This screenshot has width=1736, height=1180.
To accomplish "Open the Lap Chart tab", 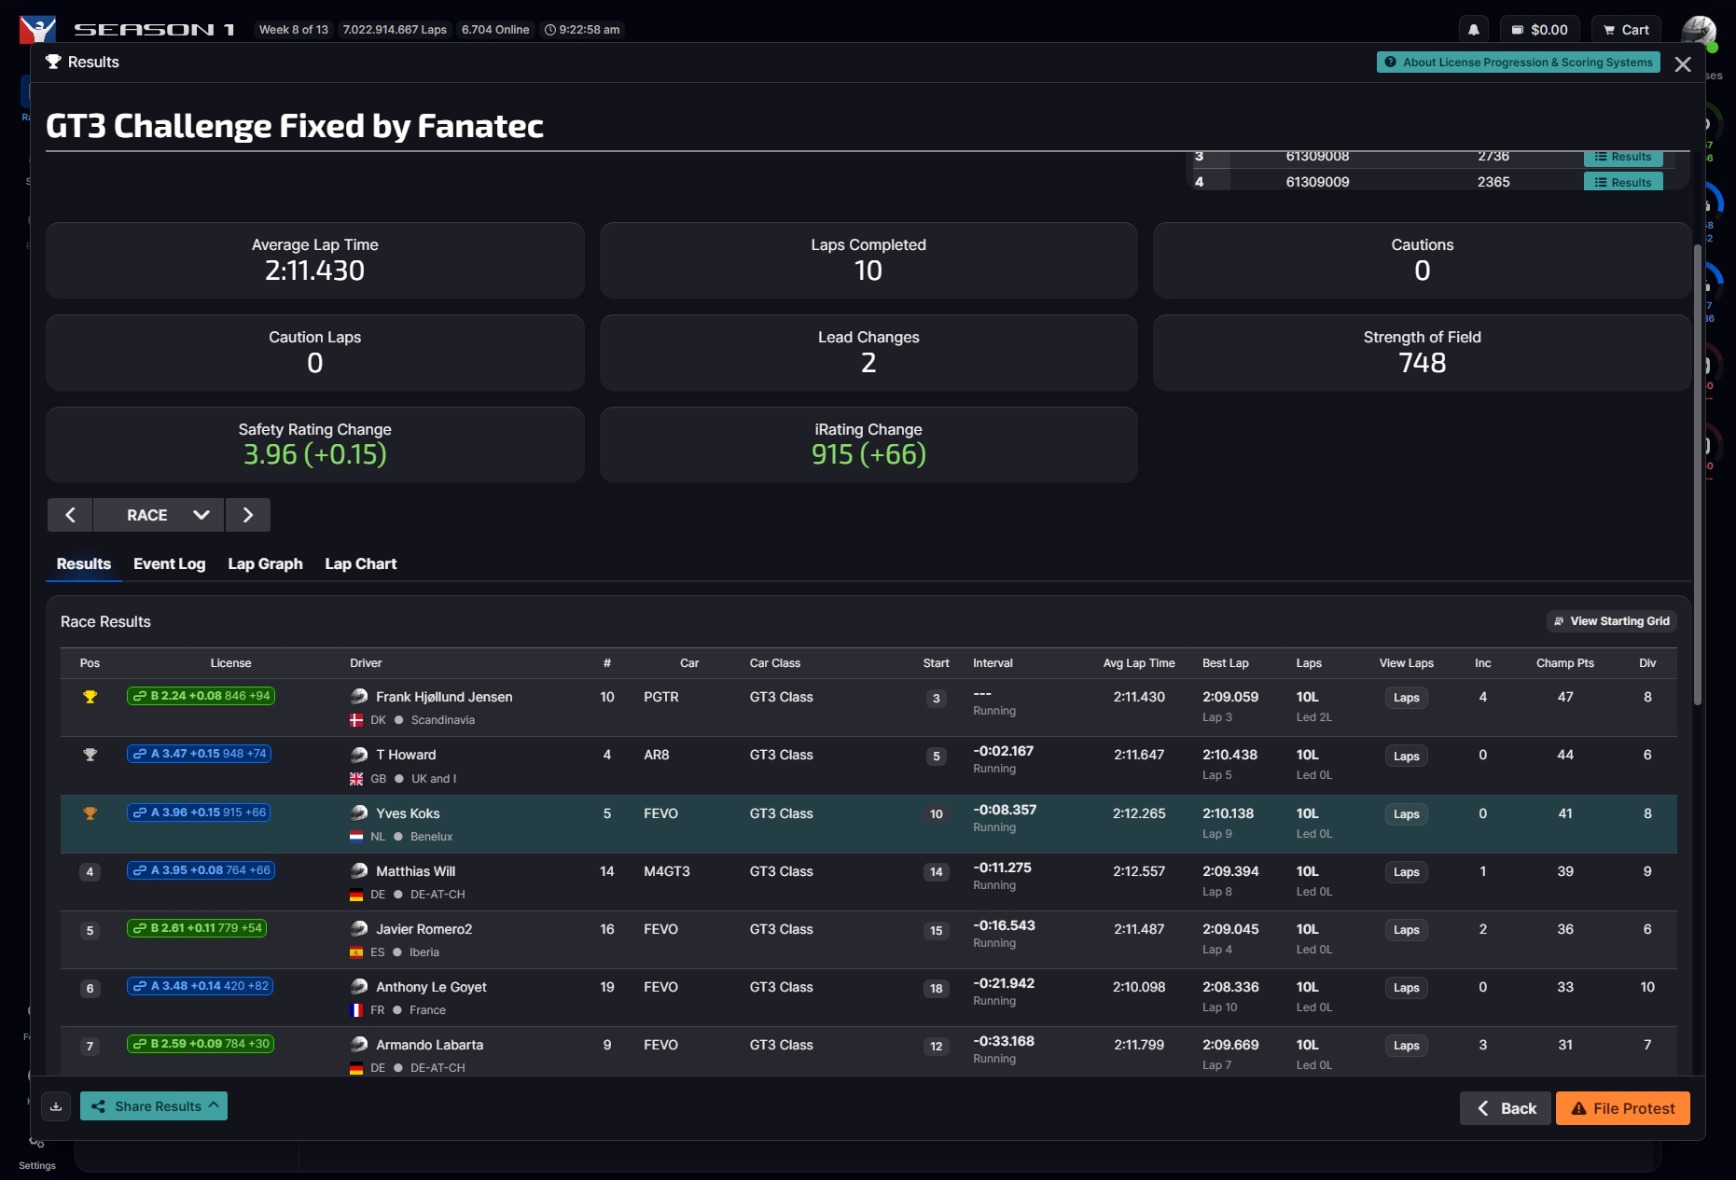I will [360, 564].
